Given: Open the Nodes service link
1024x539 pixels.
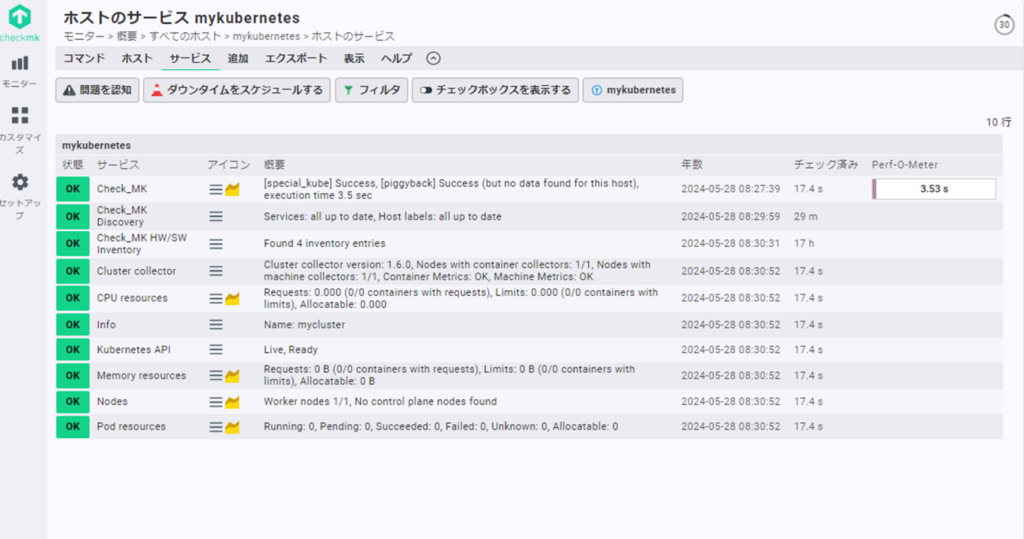Looking at the screenshot, I should [x=112, y=402].
